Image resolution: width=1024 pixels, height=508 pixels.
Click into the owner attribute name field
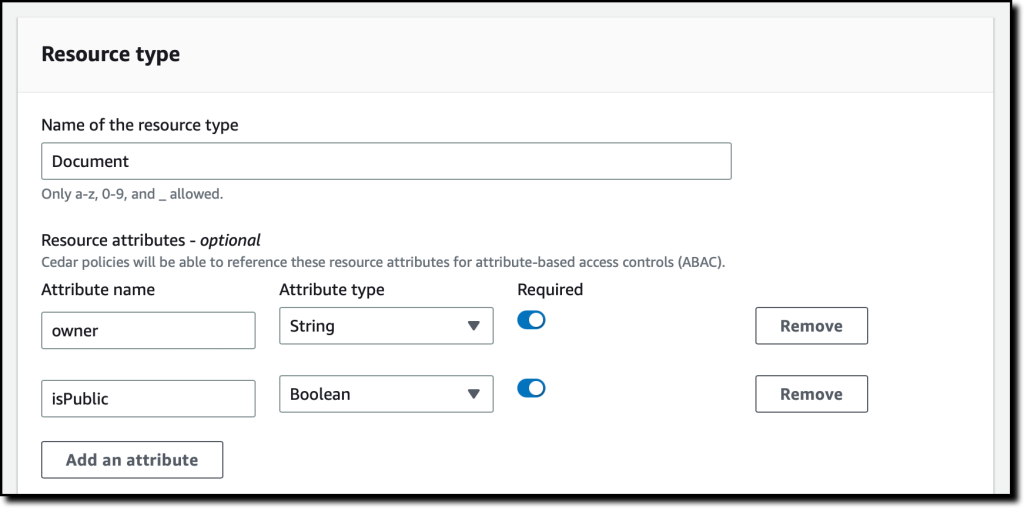(148, 331)
